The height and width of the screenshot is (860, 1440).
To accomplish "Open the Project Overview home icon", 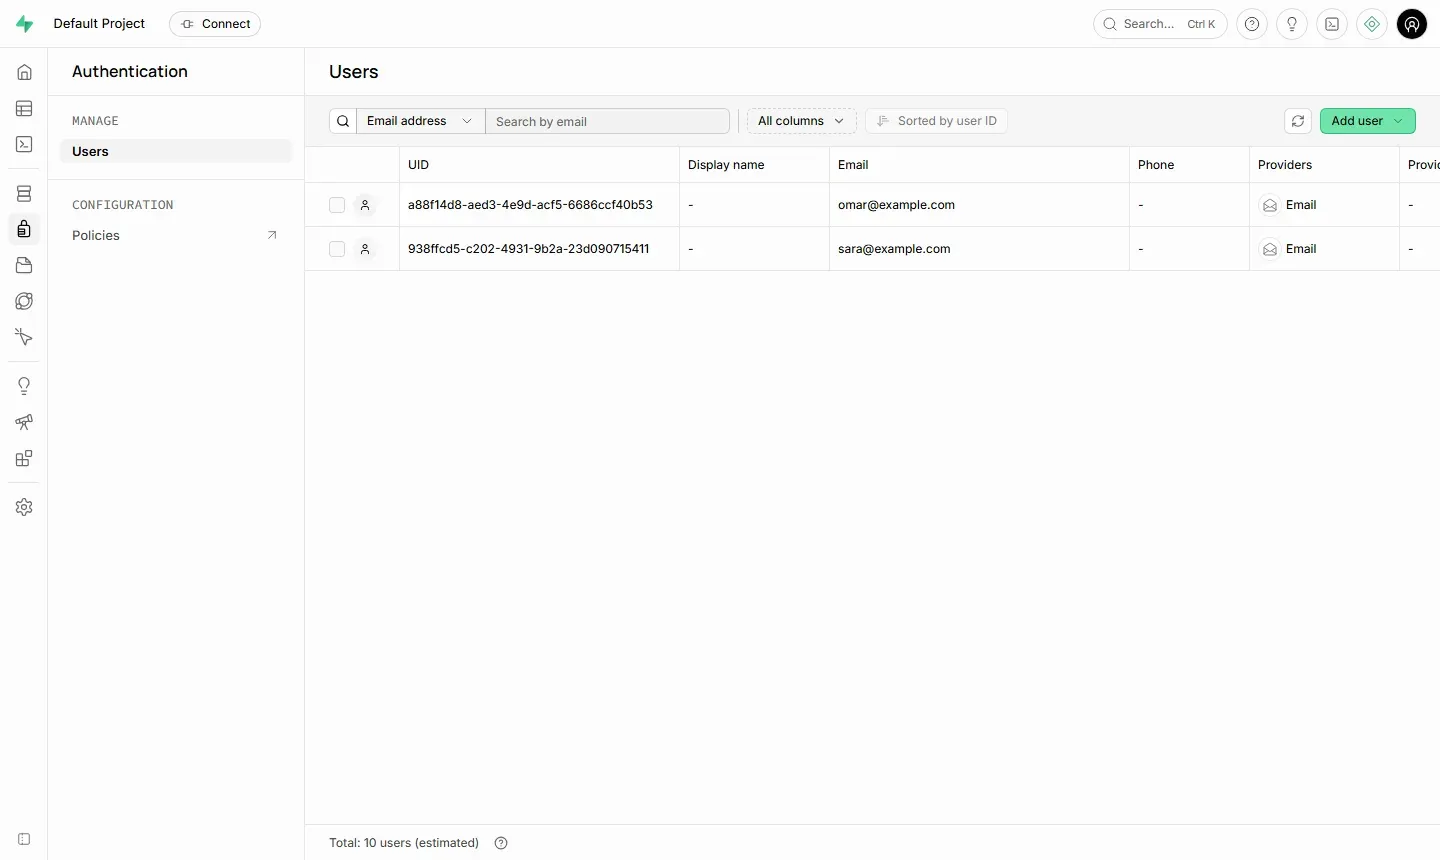I will [24, 72].
